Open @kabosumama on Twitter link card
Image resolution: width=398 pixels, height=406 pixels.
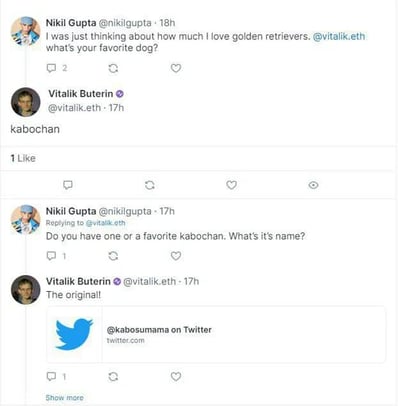click(216, 334)
